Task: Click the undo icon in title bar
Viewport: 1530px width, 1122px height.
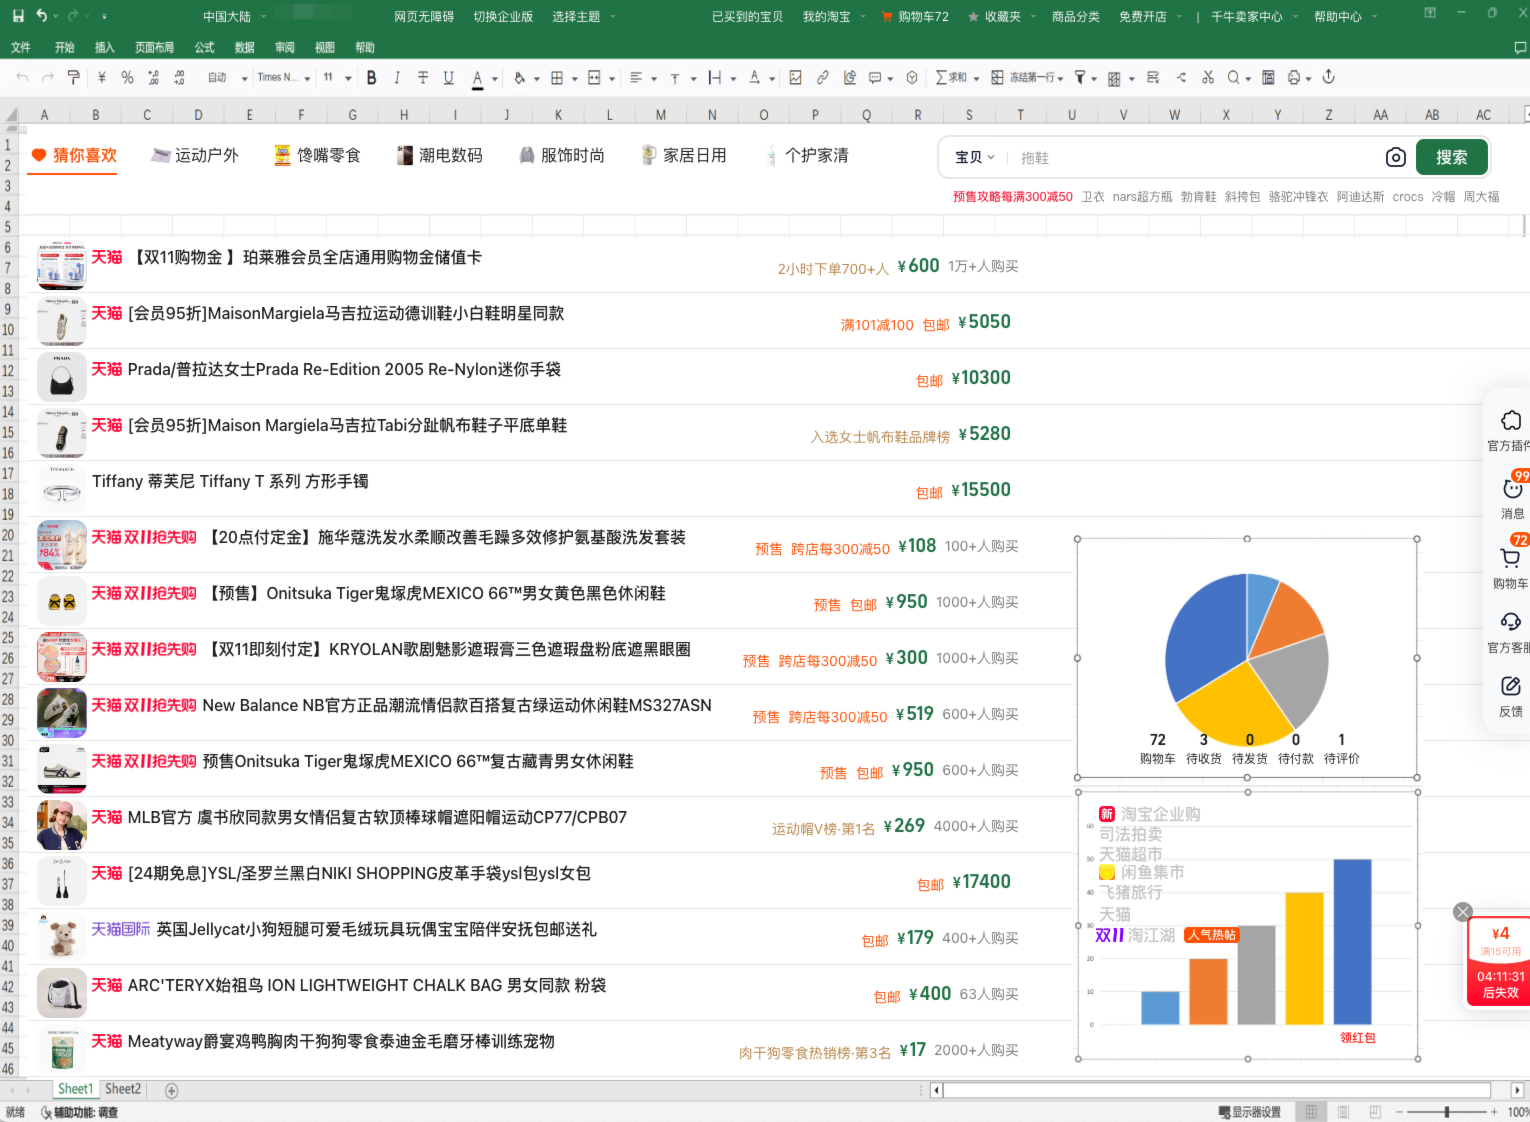Action: tap(42, 16)
